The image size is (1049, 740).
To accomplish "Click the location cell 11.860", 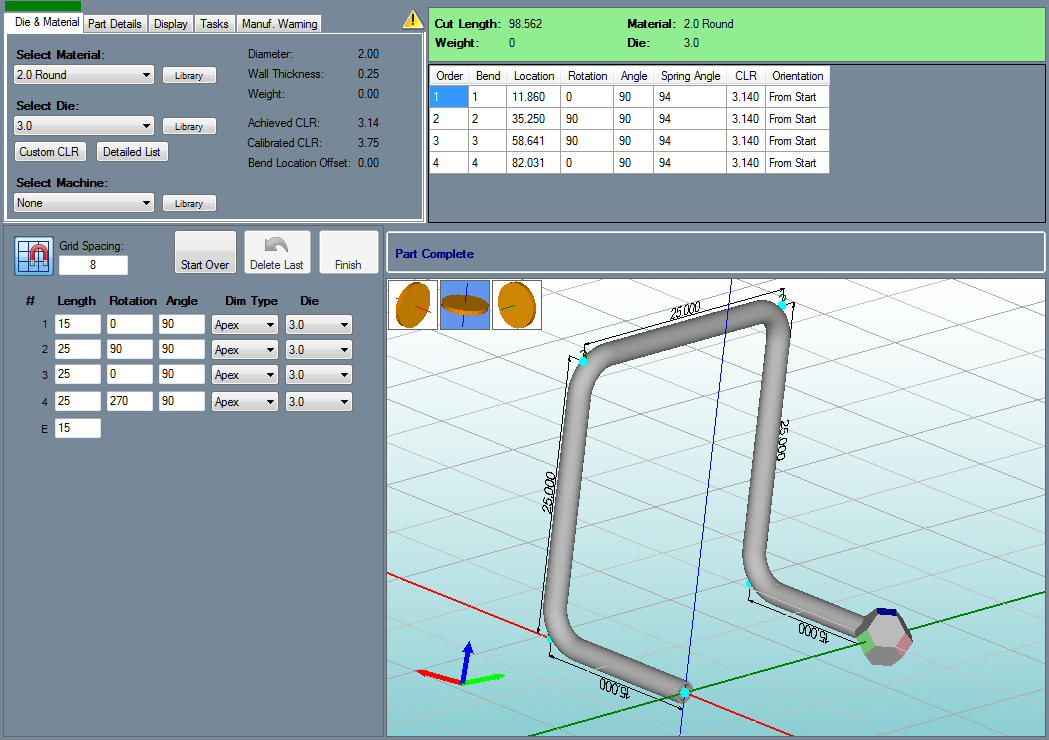I will (533, 97).
